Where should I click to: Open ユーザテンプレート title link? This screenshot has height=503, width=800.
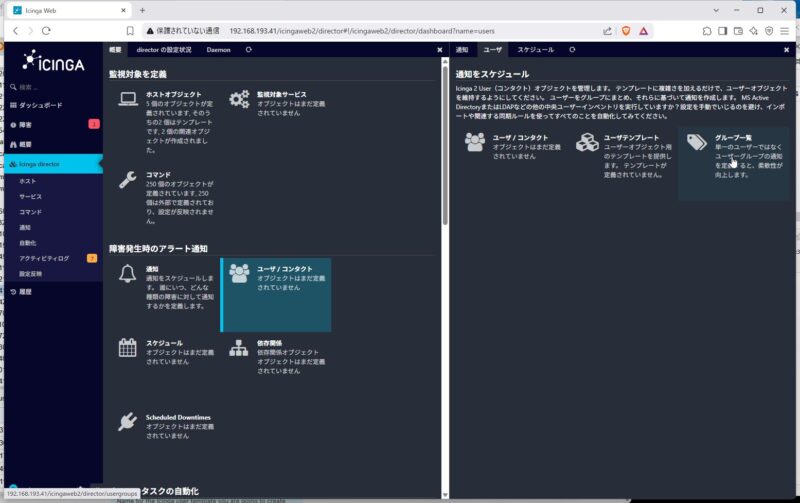click(x=631, y=138)
